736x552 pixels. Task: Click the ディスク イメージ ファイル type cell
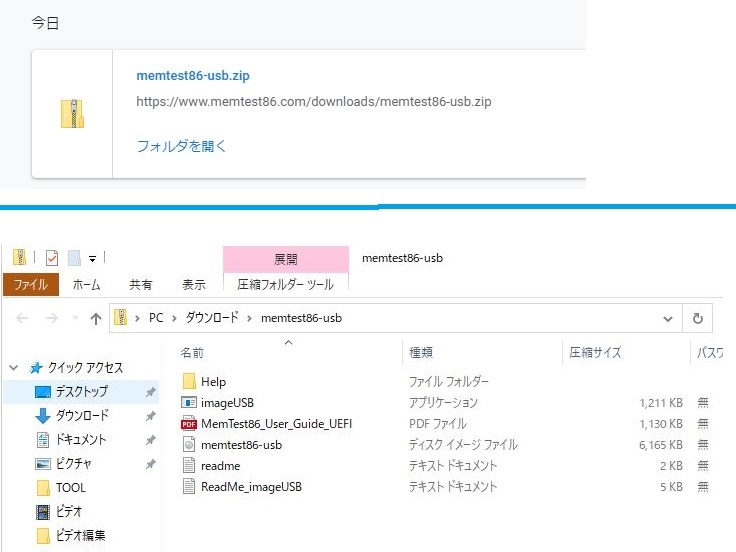463,445
